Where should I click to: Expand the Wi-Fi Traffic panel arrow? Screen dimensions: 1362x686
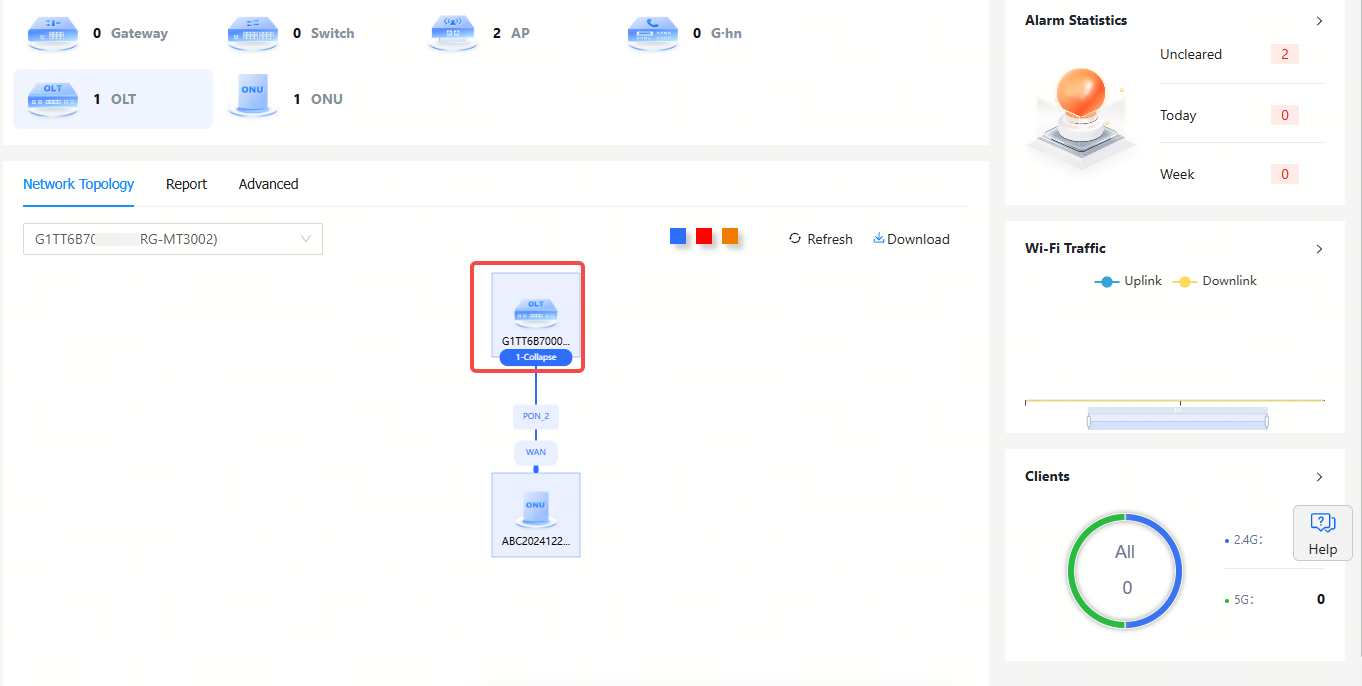(x=1319, y=249)
